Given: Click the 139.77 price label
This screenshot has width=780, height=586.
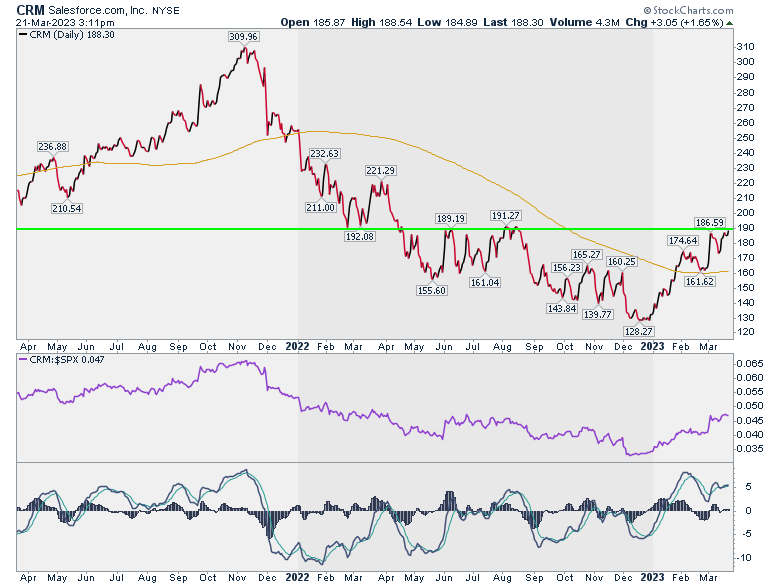Looking at the screenshot, I should tap(597, 314).
